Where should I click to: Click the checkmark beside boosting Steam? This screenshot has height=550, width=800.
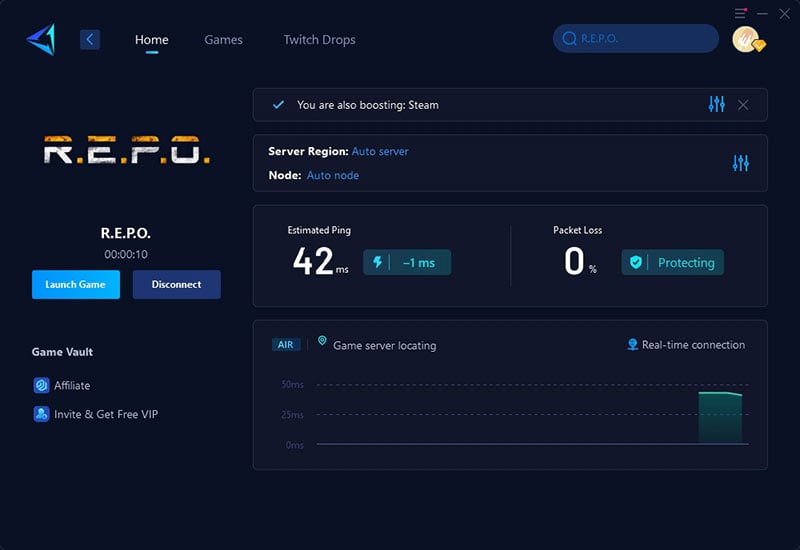coord(278,105)
